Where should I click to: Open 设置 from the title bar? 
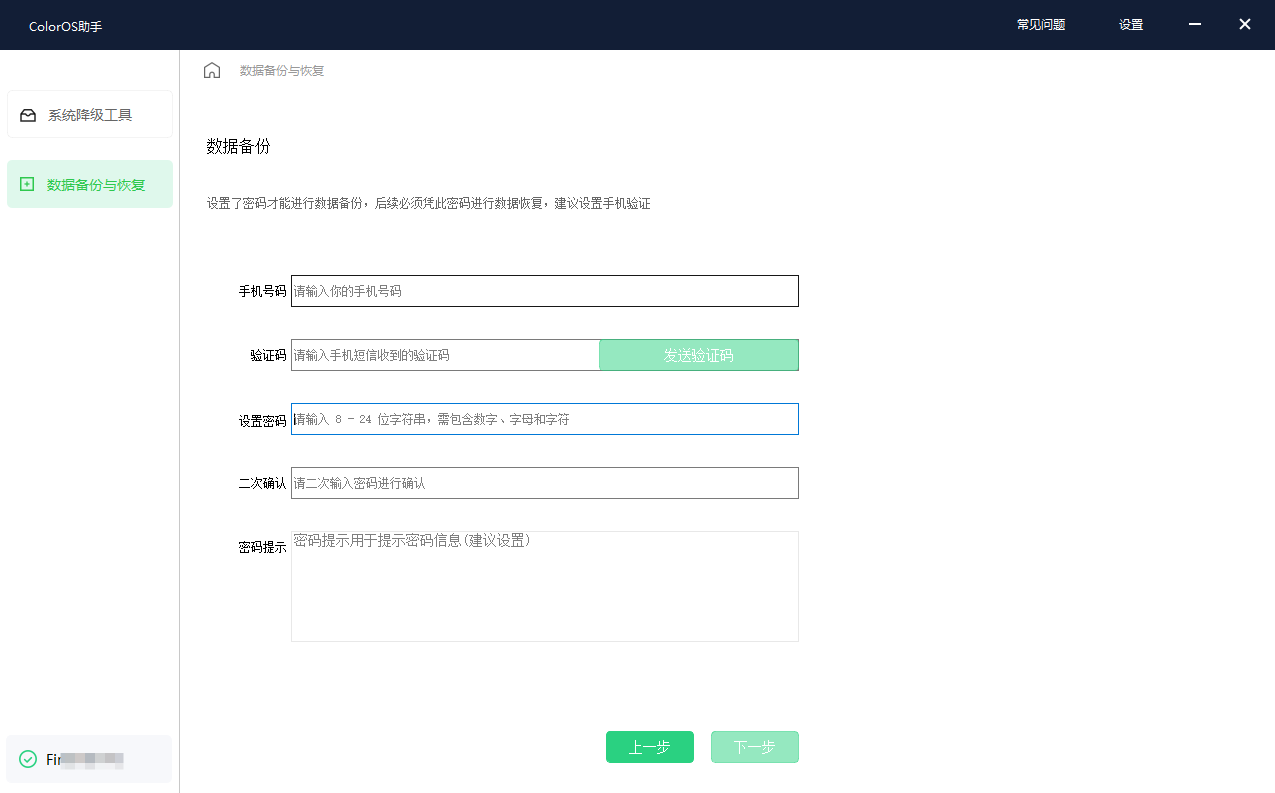pyautogui.click(x=1130, y=24)
